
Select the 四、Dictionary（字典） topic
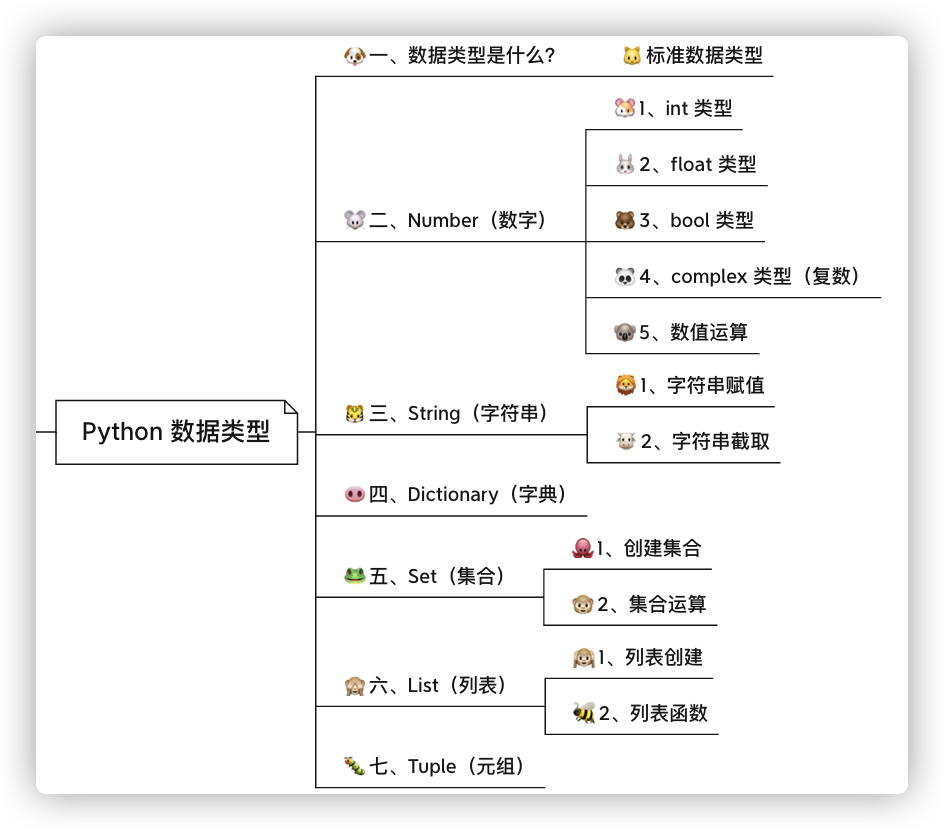pos(456,494)
